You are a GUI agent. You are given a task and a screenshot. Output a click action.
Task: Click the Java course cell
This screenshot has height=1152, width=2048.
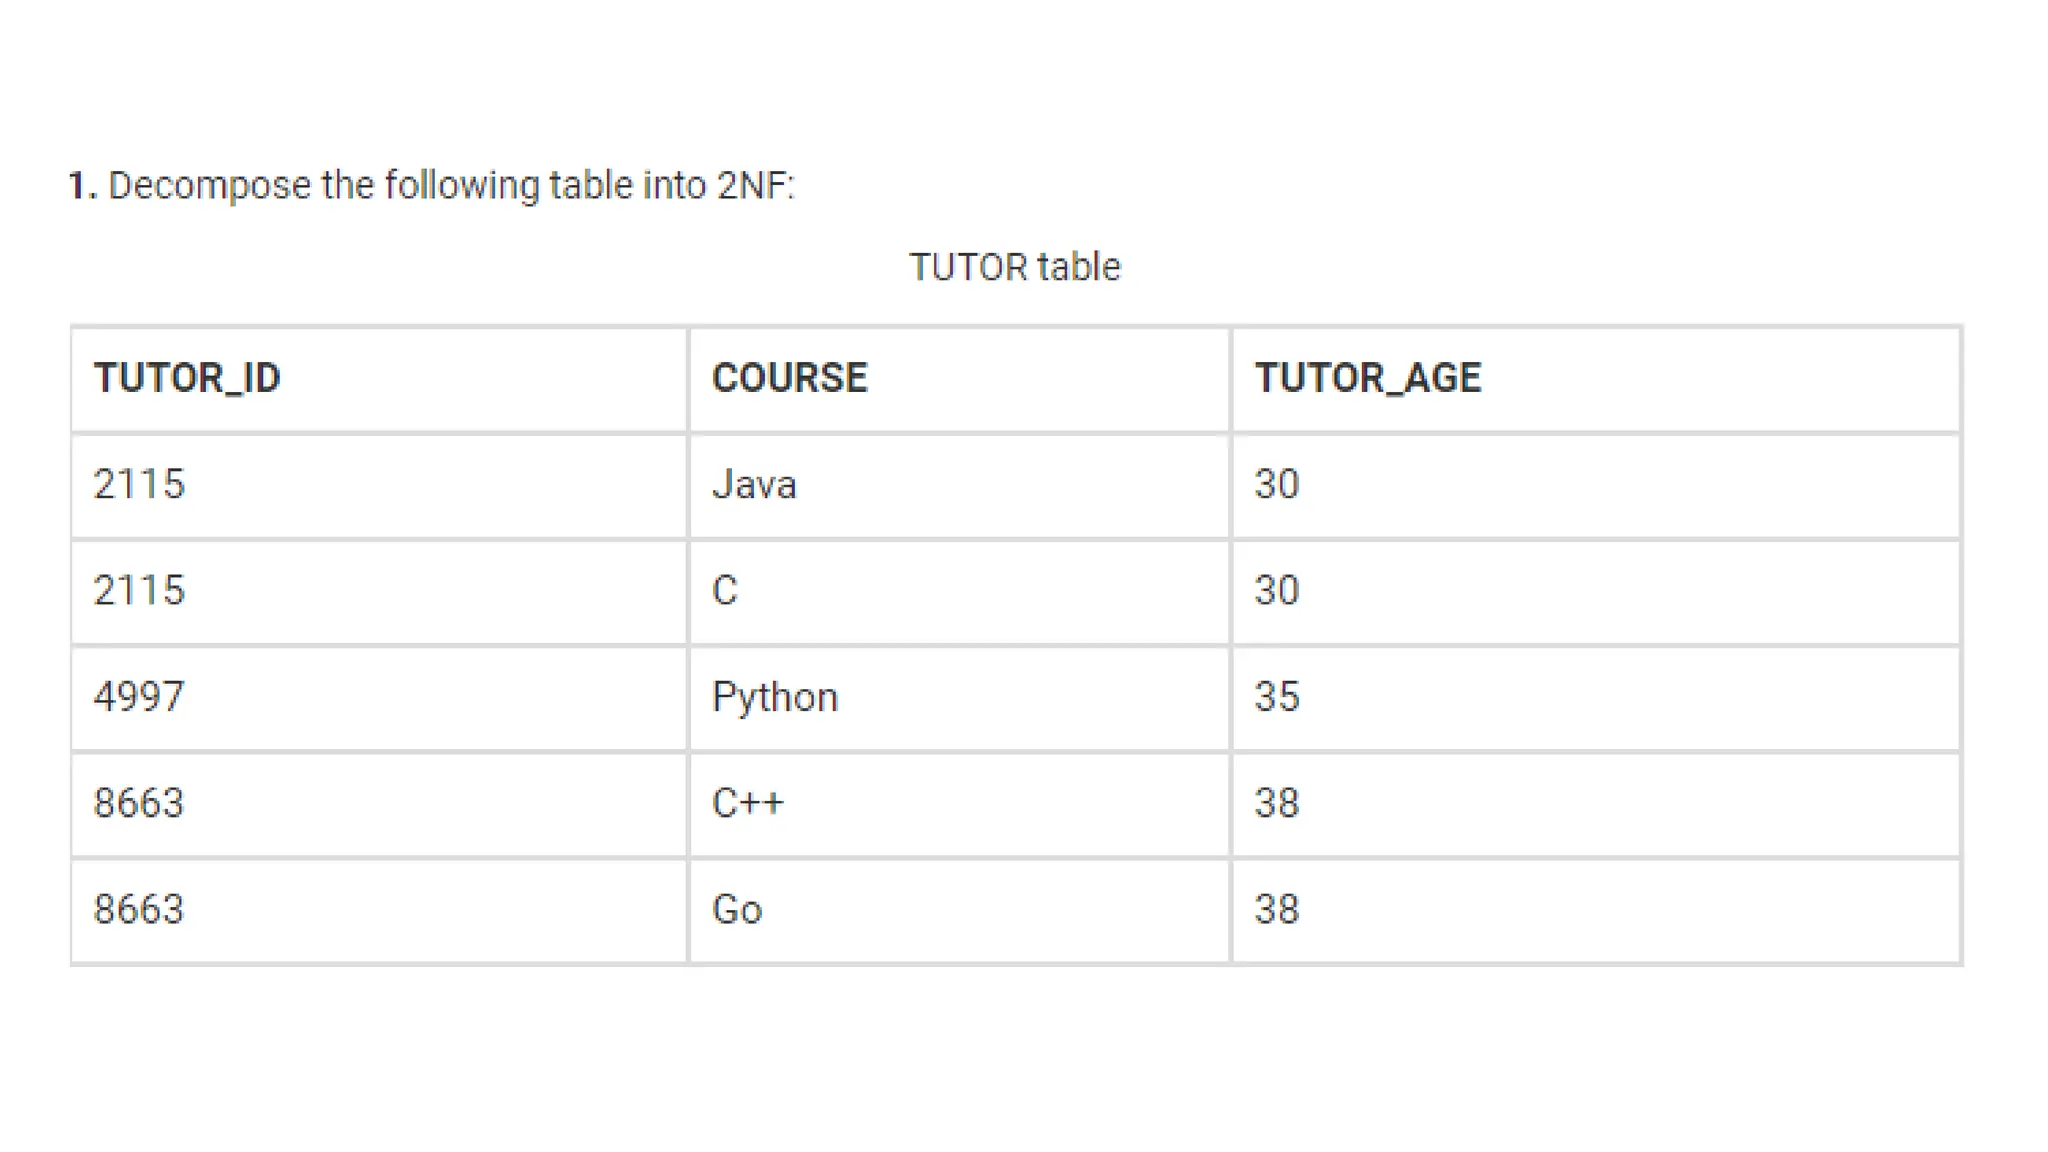(x=754, y=485)
